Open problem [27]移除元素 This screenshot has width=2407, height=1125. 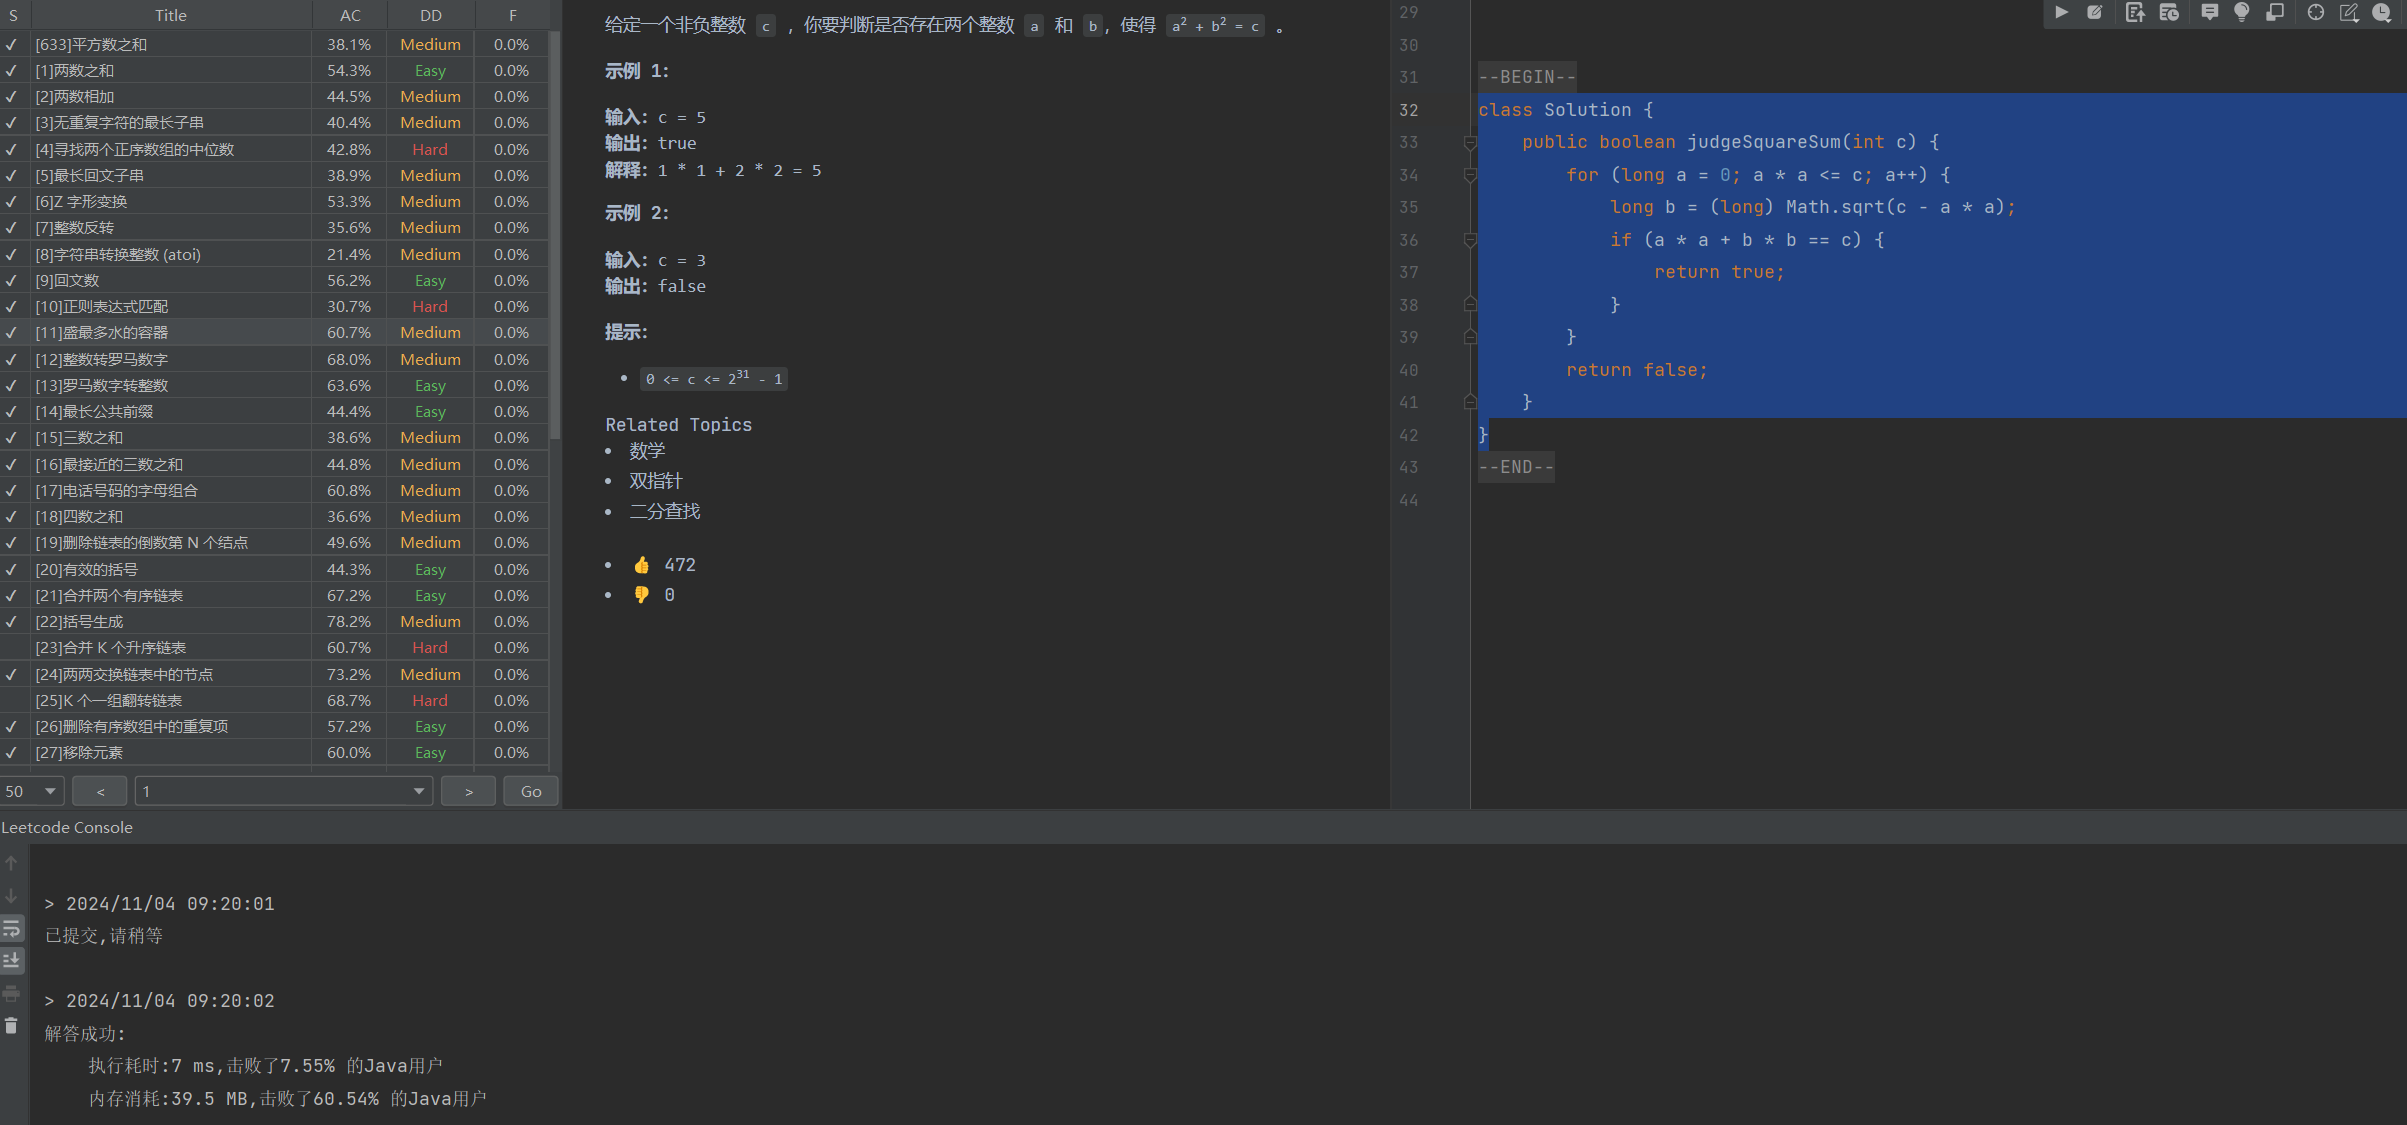(79, 752)
